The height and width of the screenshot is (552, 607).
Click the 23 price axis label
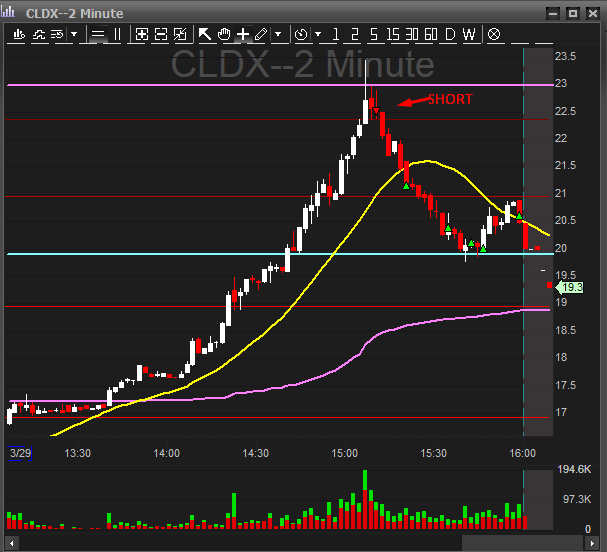(561, 83)
